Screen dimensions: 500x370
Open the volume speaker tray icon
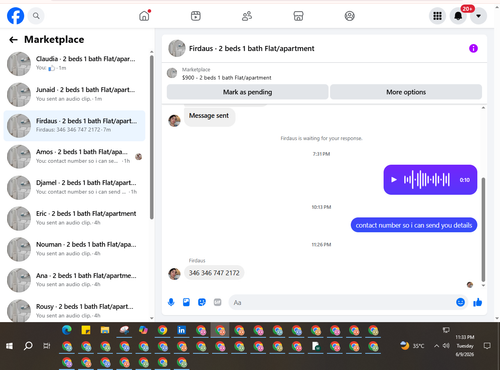tap(446, 346)
